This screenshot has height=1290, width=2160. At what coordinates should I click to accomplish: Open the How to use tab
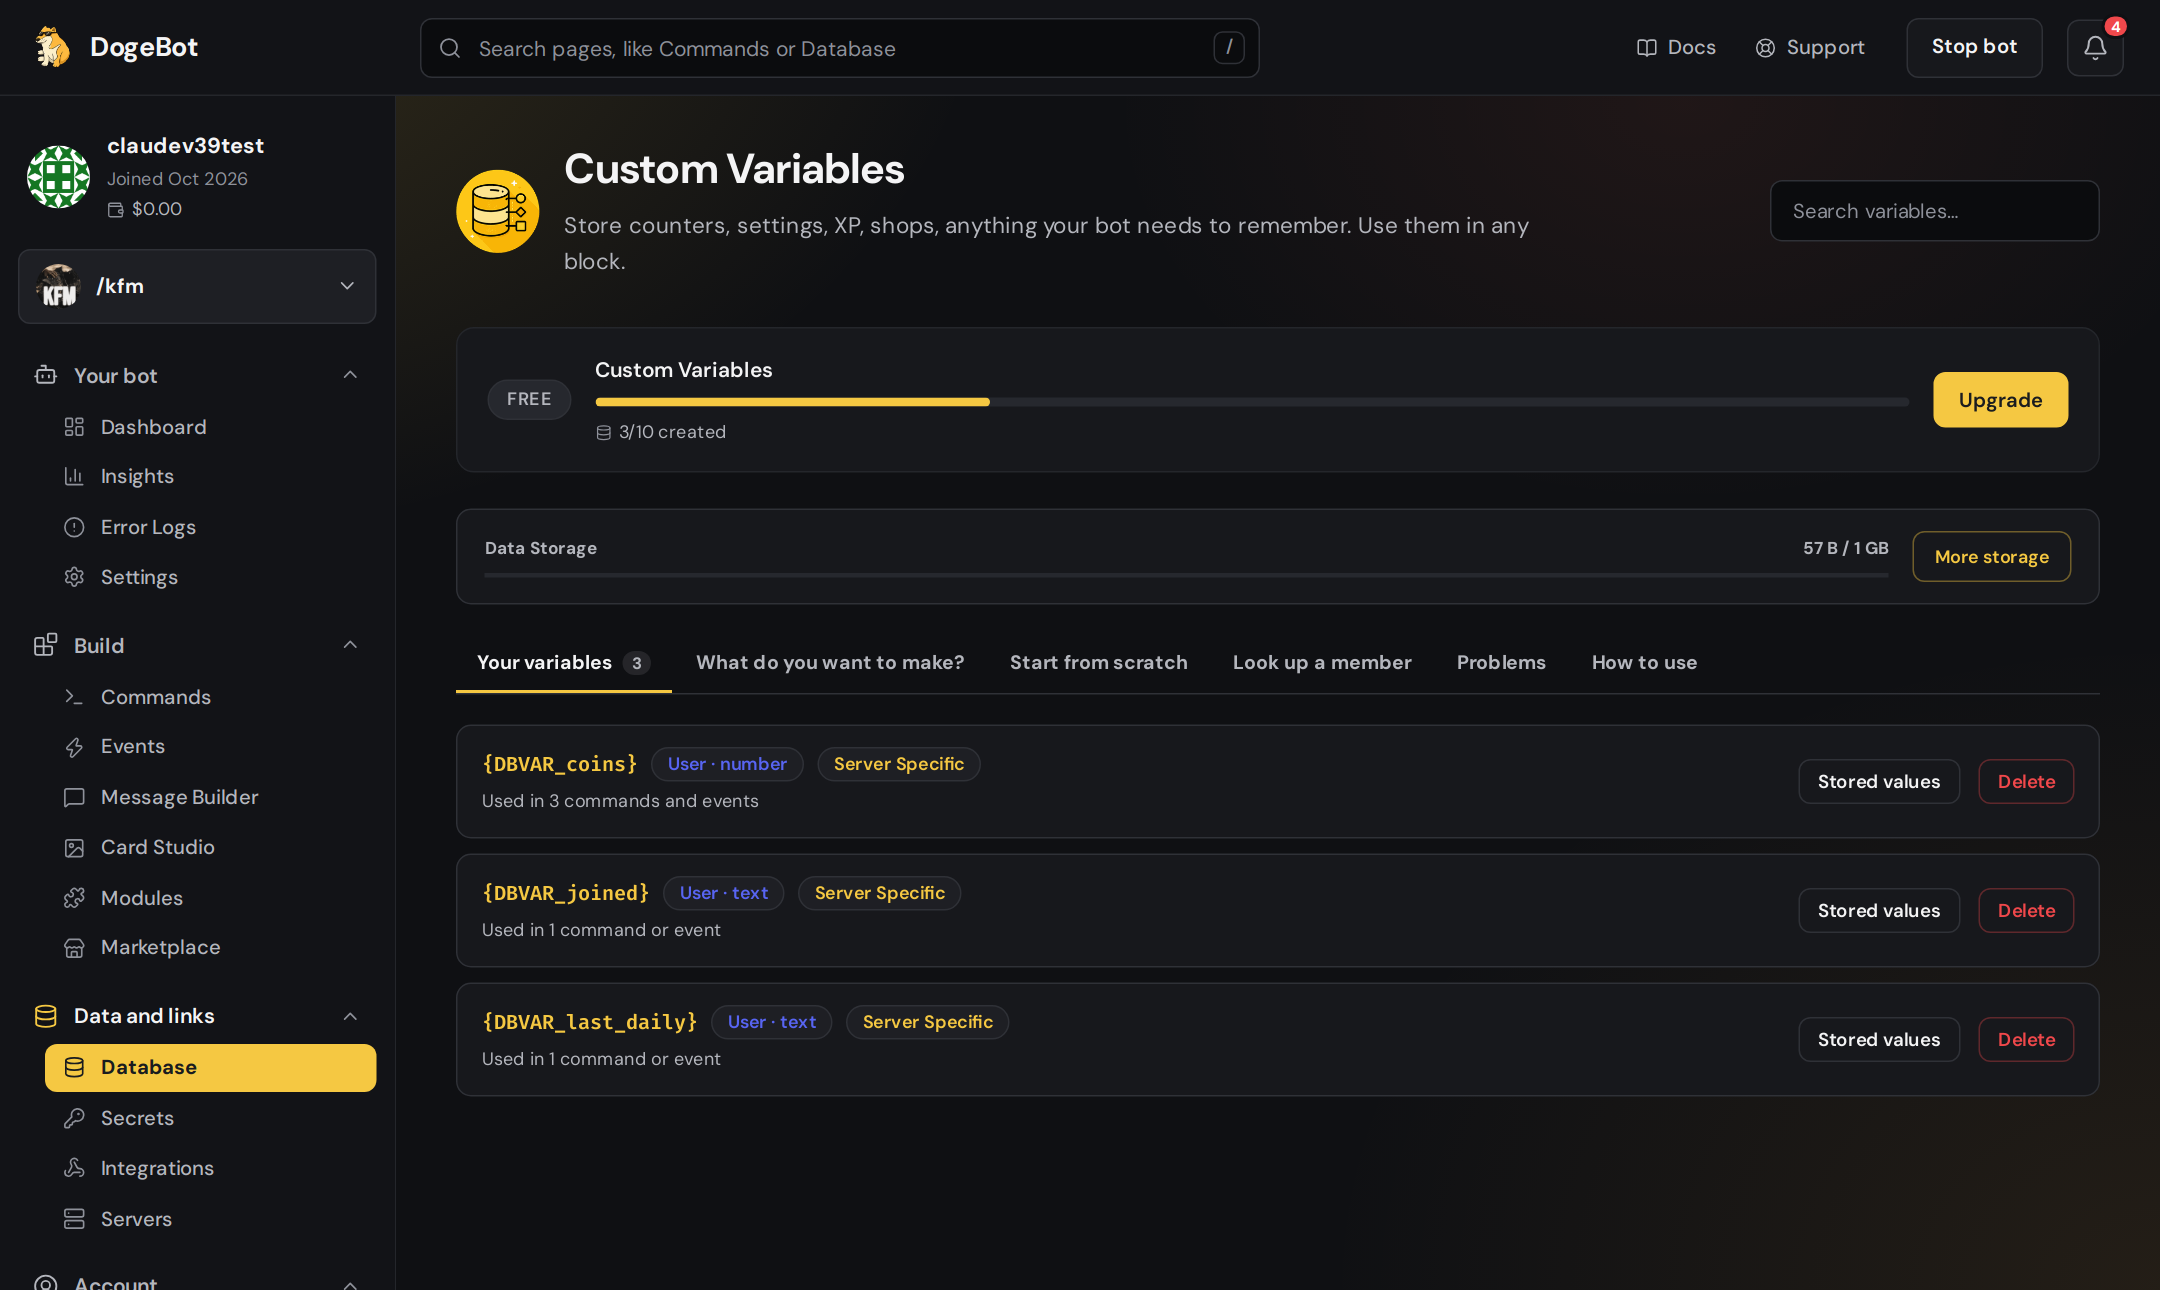(x=1644, y=662)
